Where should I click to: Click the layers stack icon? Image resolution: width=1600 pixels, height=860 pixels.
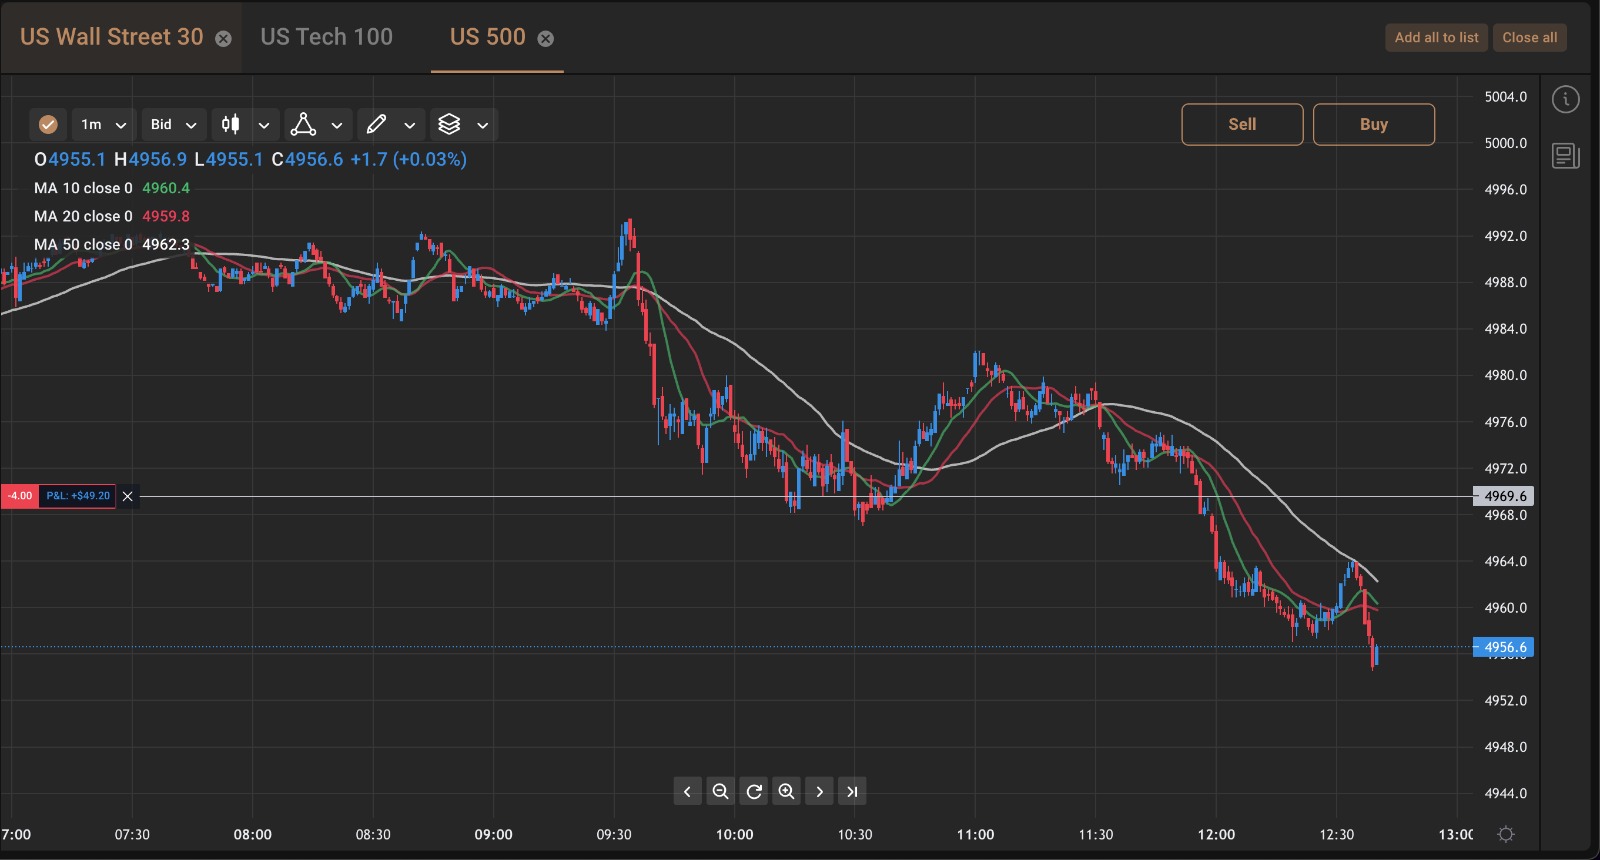point(450,124)
